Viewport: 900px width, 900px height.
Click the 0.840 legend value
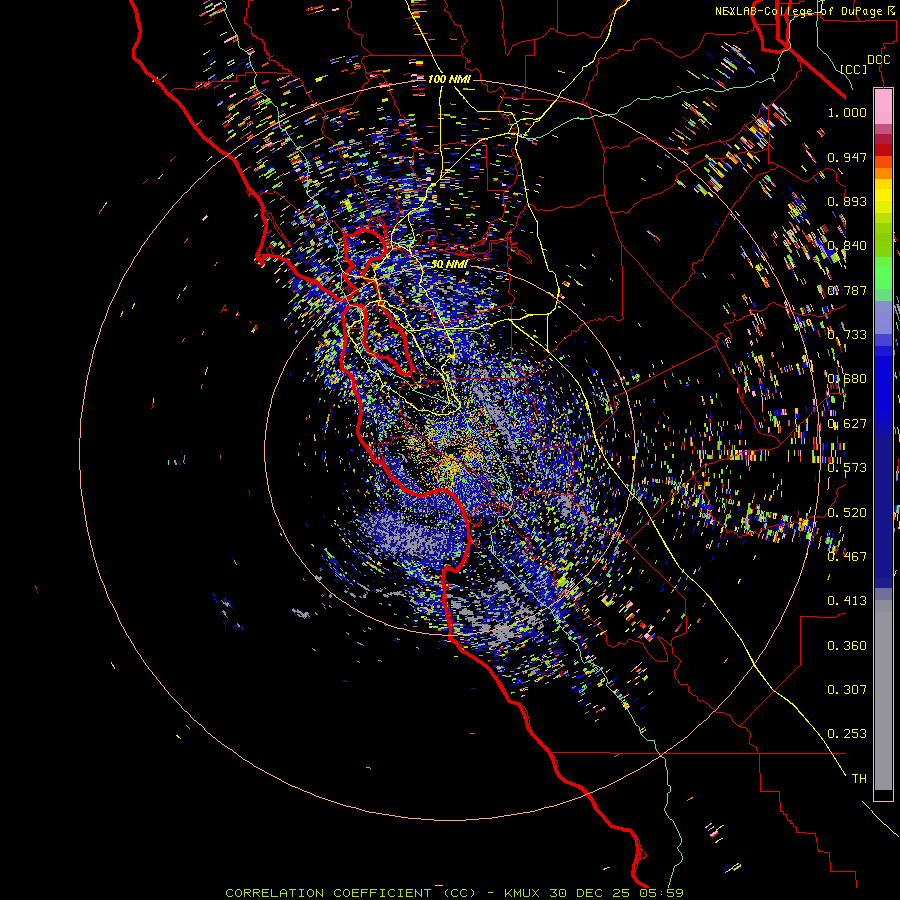(847, 246)
